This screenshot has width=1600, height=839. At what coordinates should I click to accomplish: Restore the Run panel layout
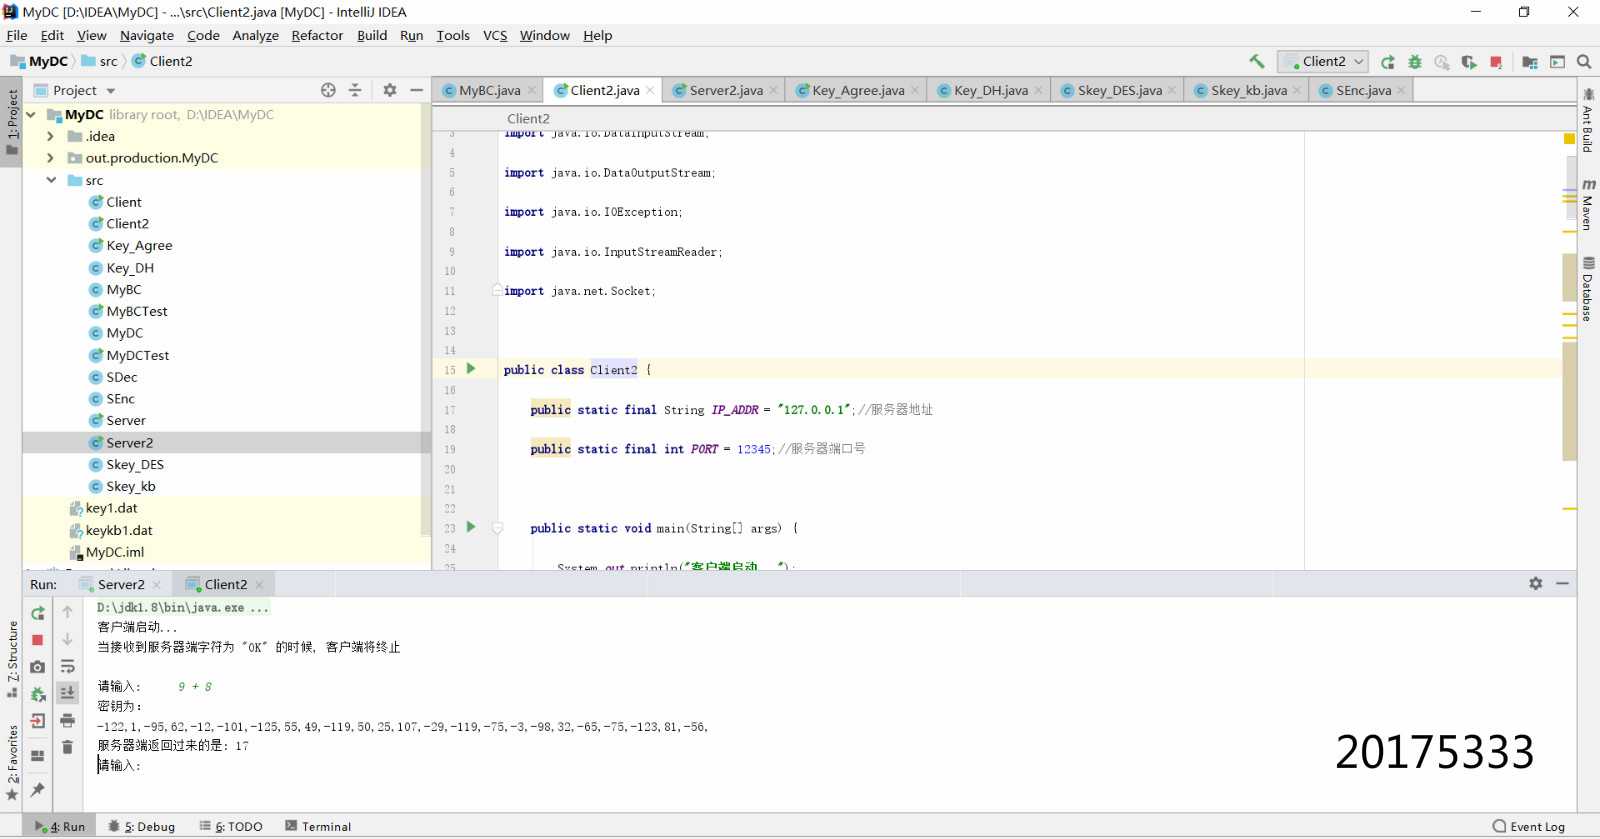38,756
